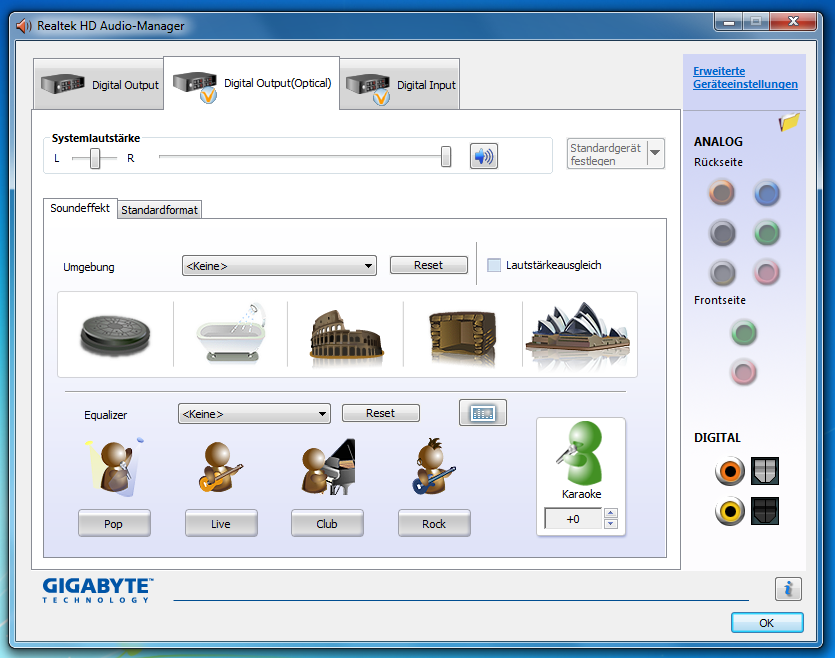Screen dimensions: 835x658
Task: Click the black rear analog jack
Action: pos(722,233)
